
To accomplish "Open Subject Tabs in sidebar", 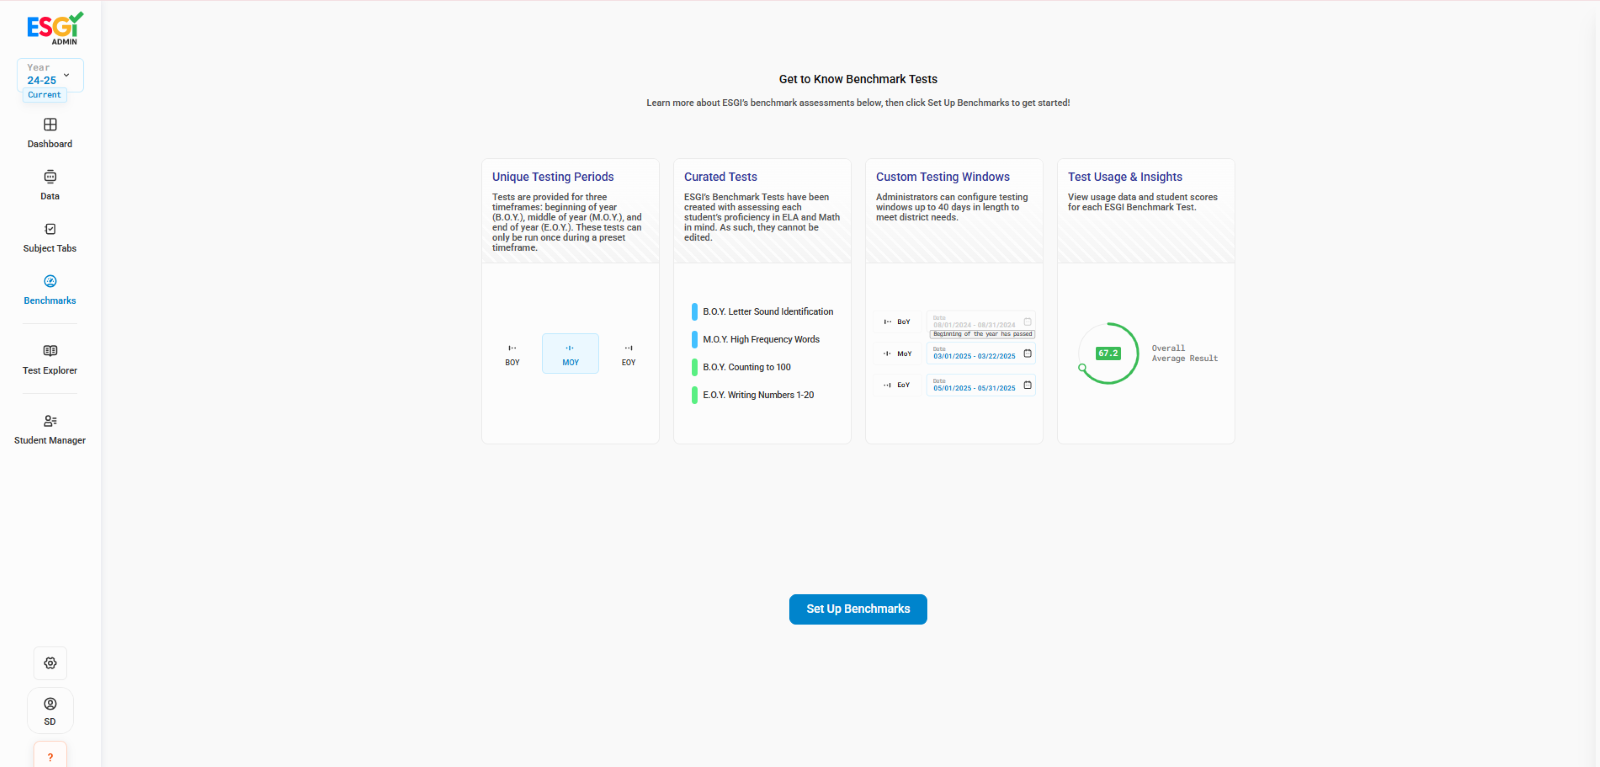I will [50, 238].
